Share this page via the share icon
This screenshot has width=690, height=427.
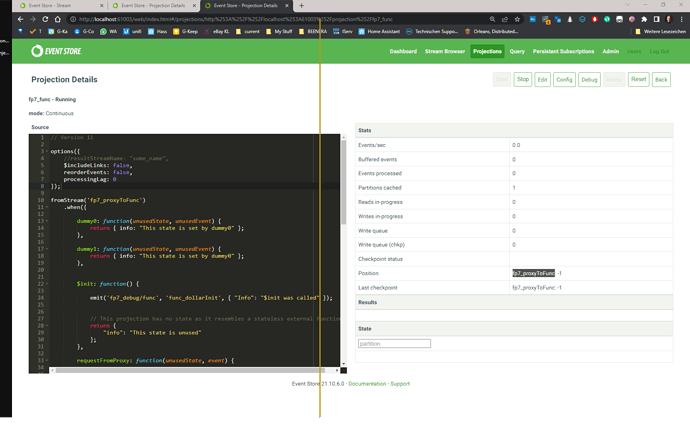504,19
